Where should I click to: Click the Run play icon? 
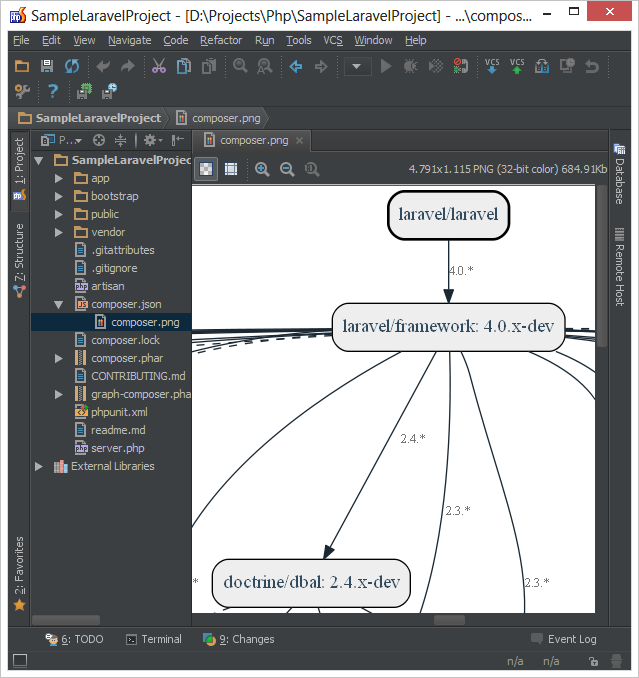pyautogui.click(x=386, y=67)
